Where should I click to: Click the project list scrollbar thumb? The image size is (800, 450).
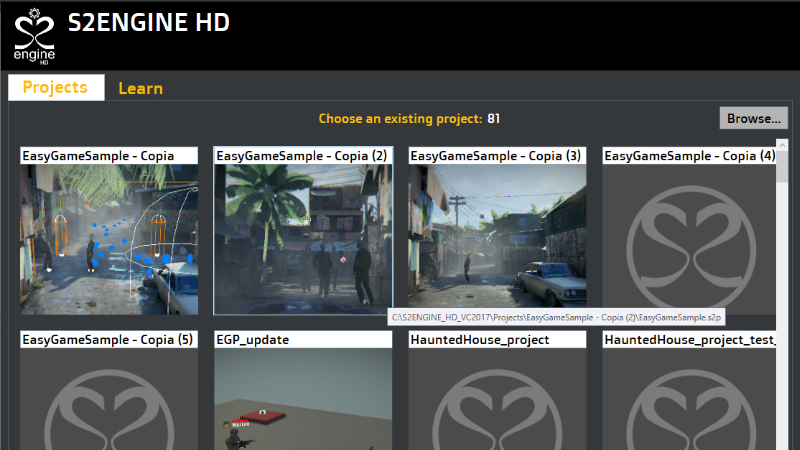point(782,167)
